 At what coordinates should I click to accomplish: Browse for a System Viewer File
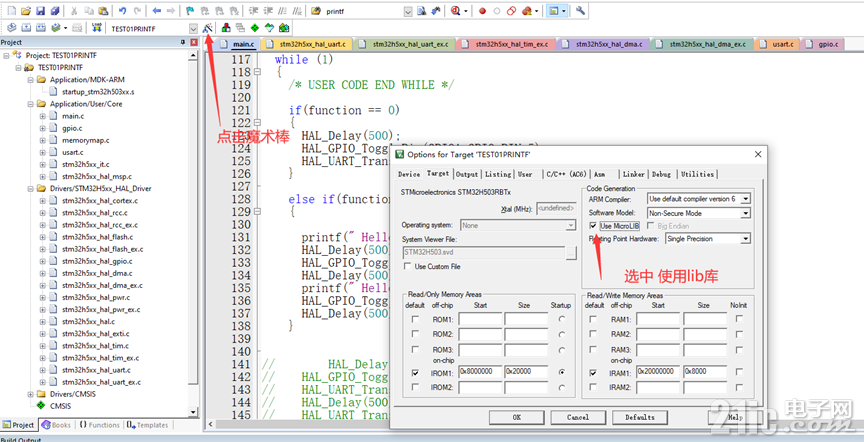pyautogui.click(x=571, y=253)
